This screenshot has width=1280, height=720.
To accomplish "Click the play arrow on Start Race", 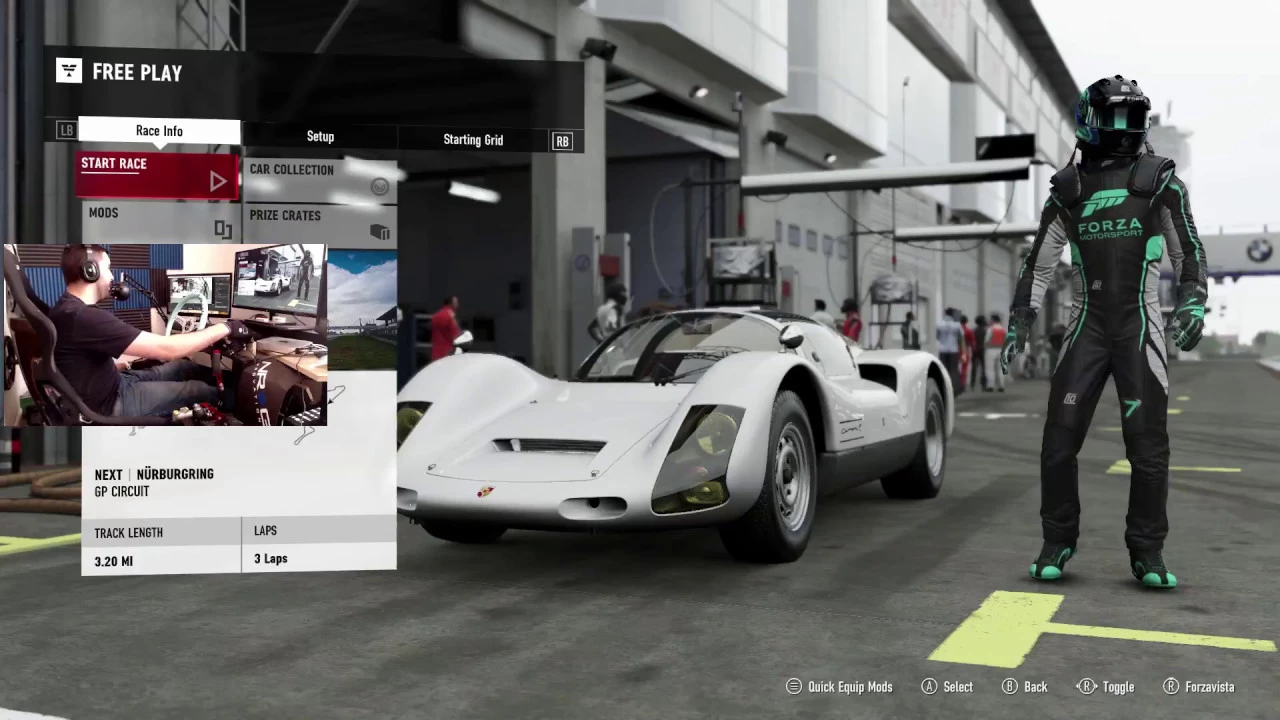I will [x=218, y=181].
